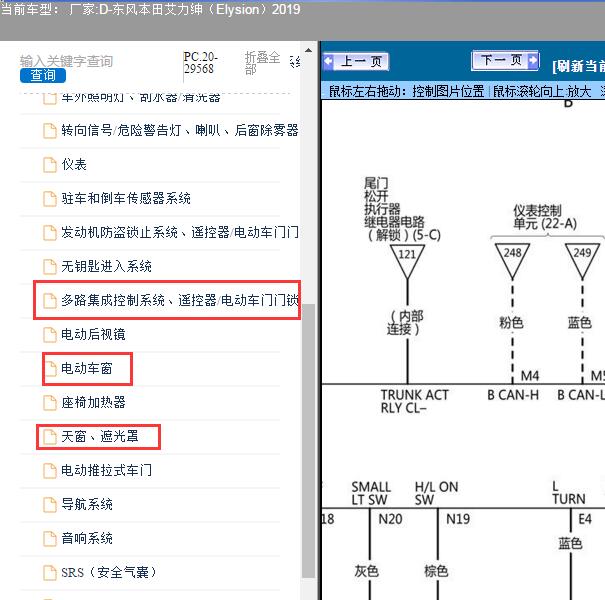Click the sidebar scroll-up arrow
The image size is (605, 600).
tap(308, 51)
